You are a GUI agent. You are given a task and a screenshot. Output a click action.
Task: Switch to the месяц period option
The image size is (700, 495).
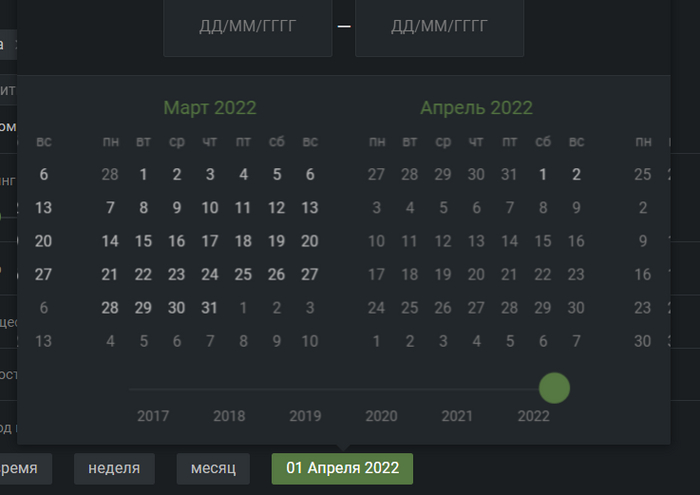pos(213,468)
